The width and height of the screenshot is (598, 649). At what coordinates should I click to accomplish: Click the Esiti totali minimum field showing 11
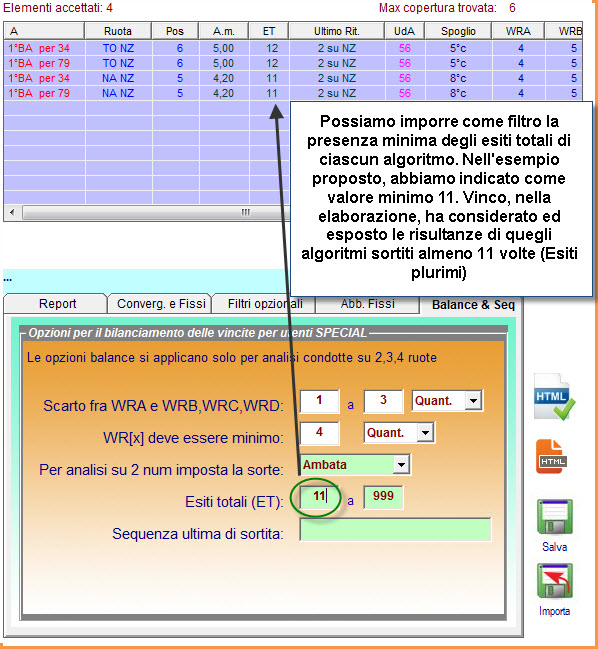(x=319, y=497)
